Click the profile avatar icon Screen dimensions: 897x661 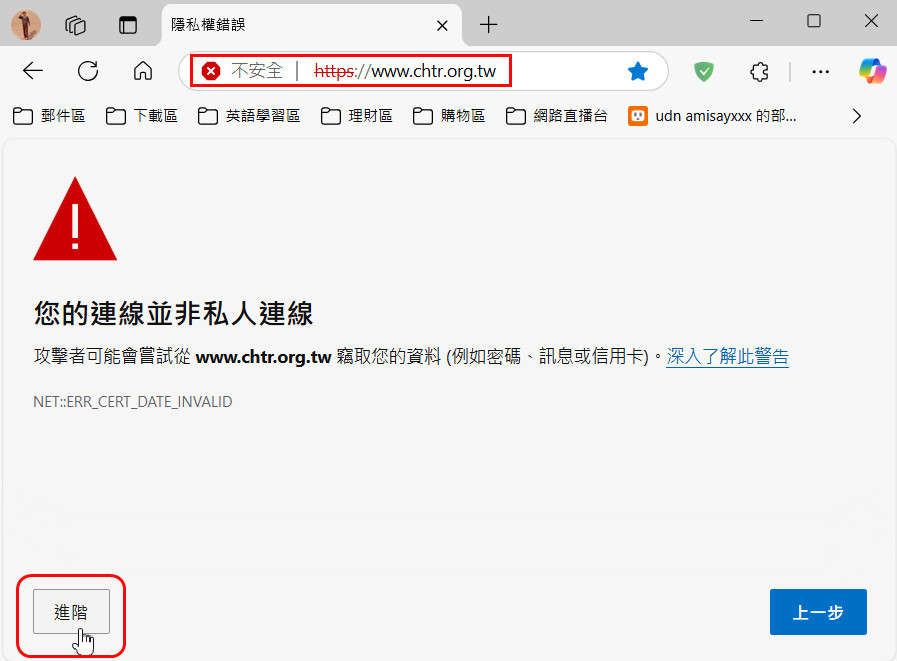[26, 24]
